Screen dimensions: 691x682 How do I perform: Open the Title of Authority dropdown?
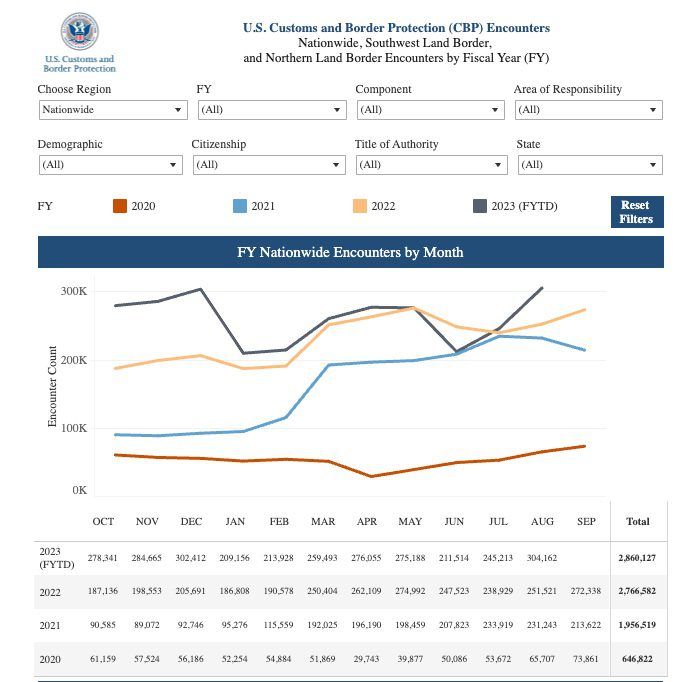click(x=430, y=165)
